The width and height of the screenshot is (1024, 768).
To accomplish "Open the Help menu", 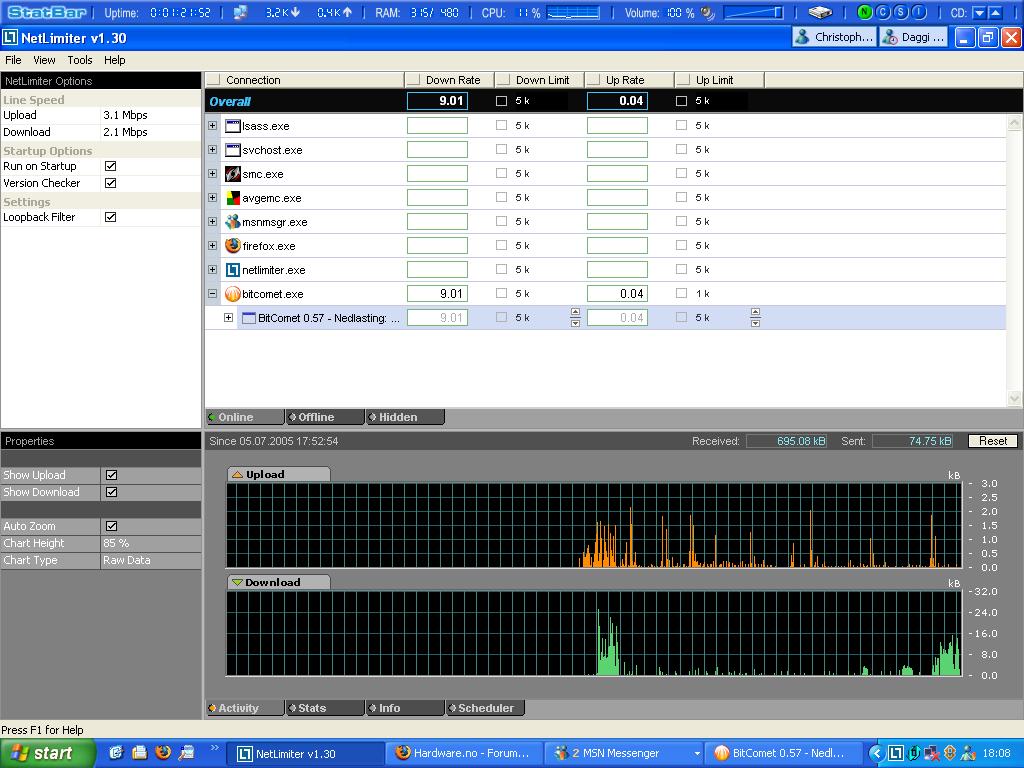I will pyautogui.click(x=114, y=60).
